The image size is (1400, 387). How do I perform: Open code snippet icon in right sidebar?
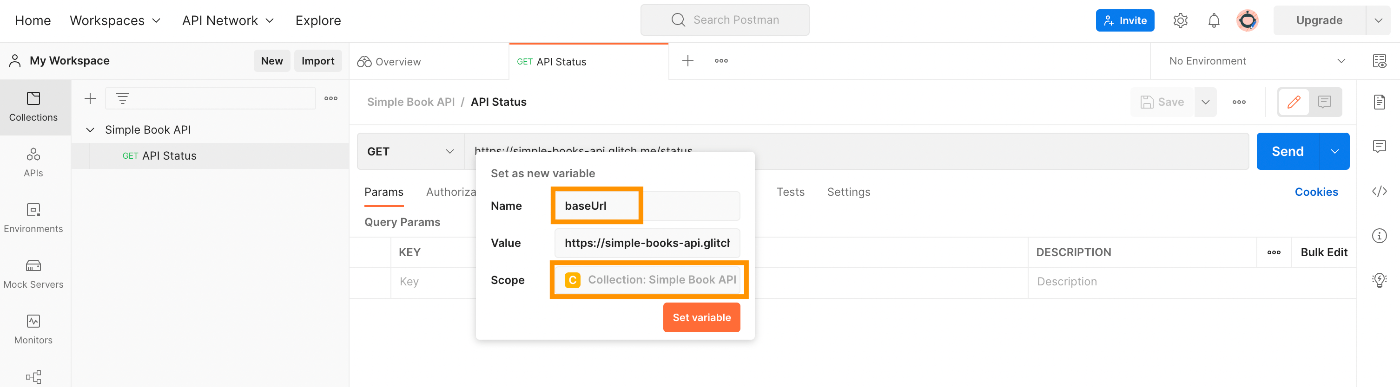click(x=1380, y=191)
